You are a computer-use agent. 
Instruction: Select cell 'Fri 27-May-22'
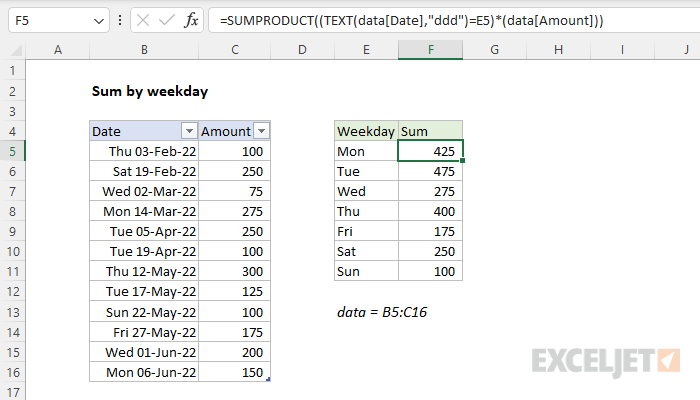tap(144, 332)
